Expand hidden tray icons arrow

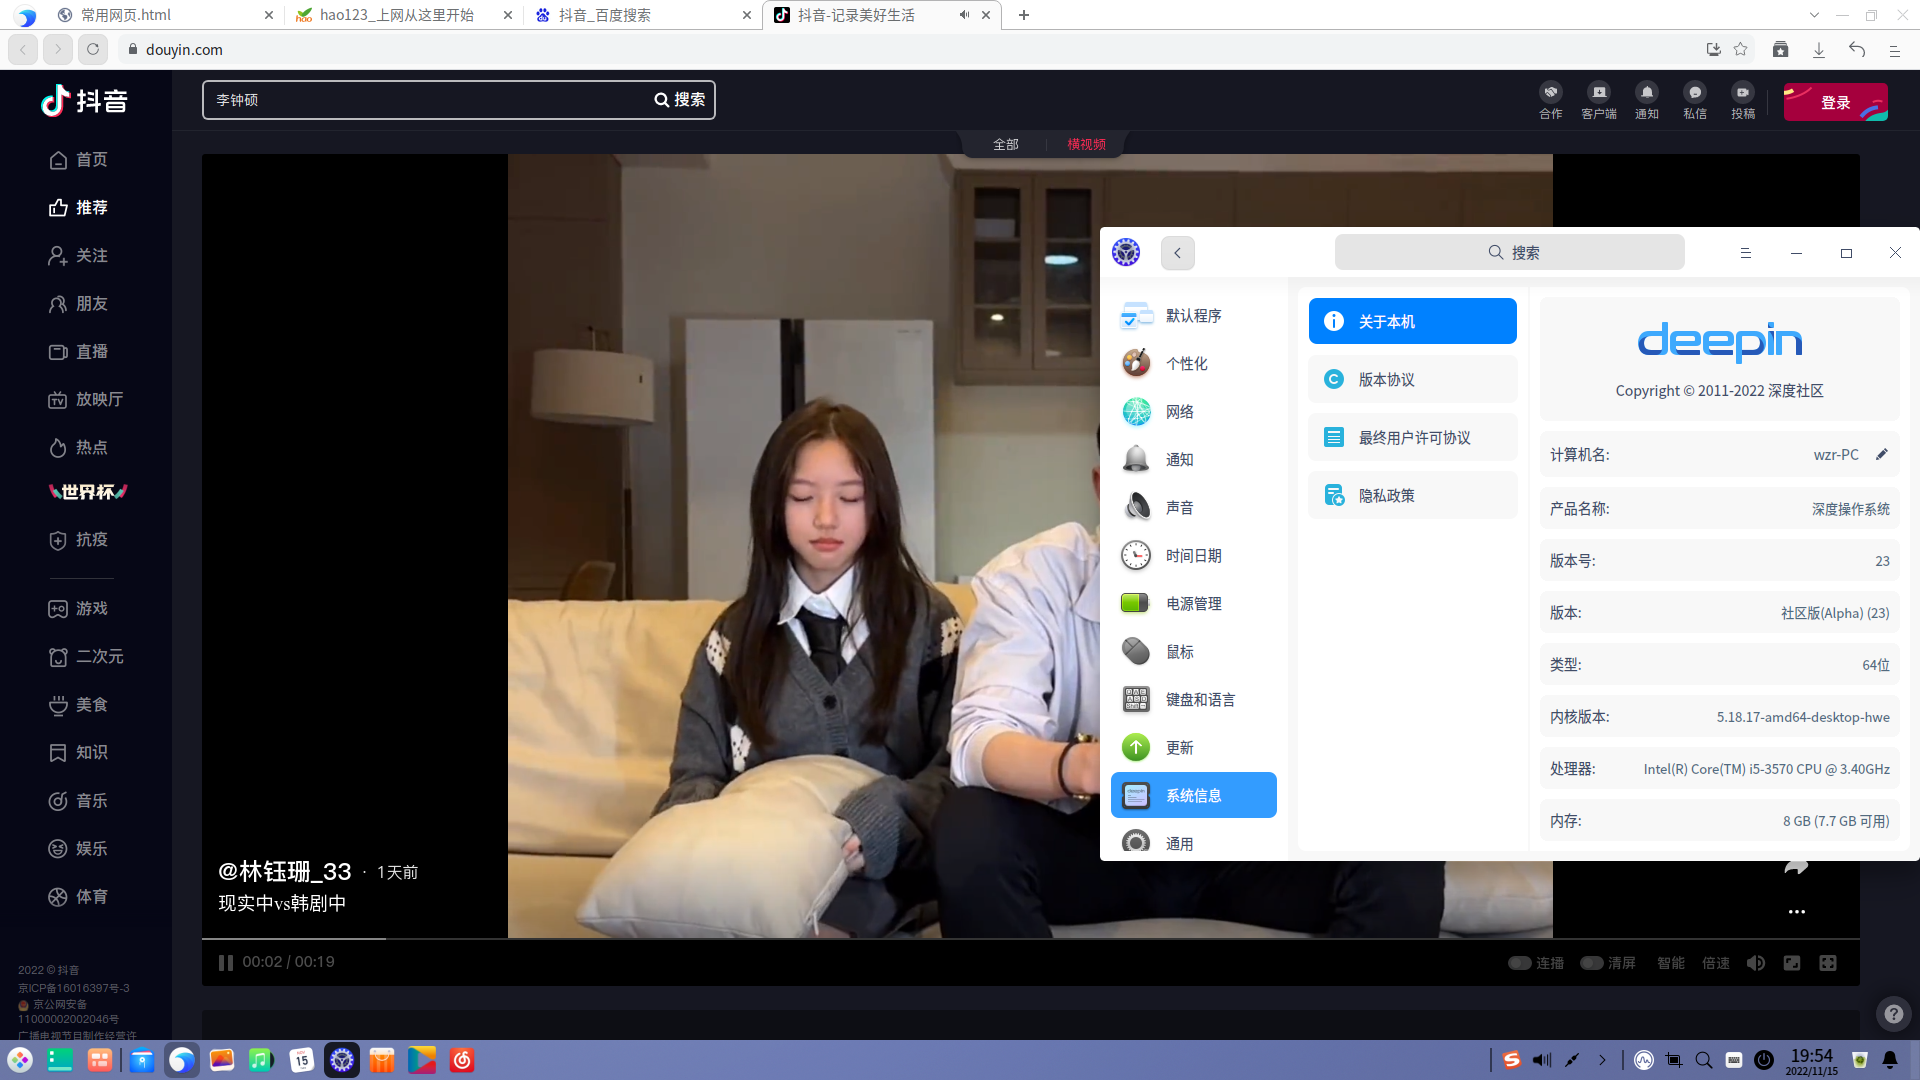coord(1602,1060)
